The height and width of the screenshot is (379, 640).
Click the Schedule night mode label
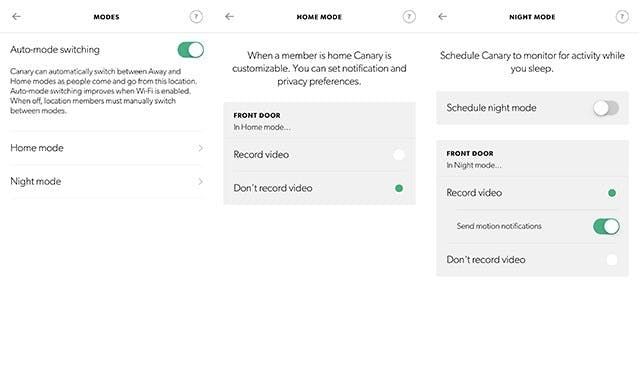click(x=491, y=108)
